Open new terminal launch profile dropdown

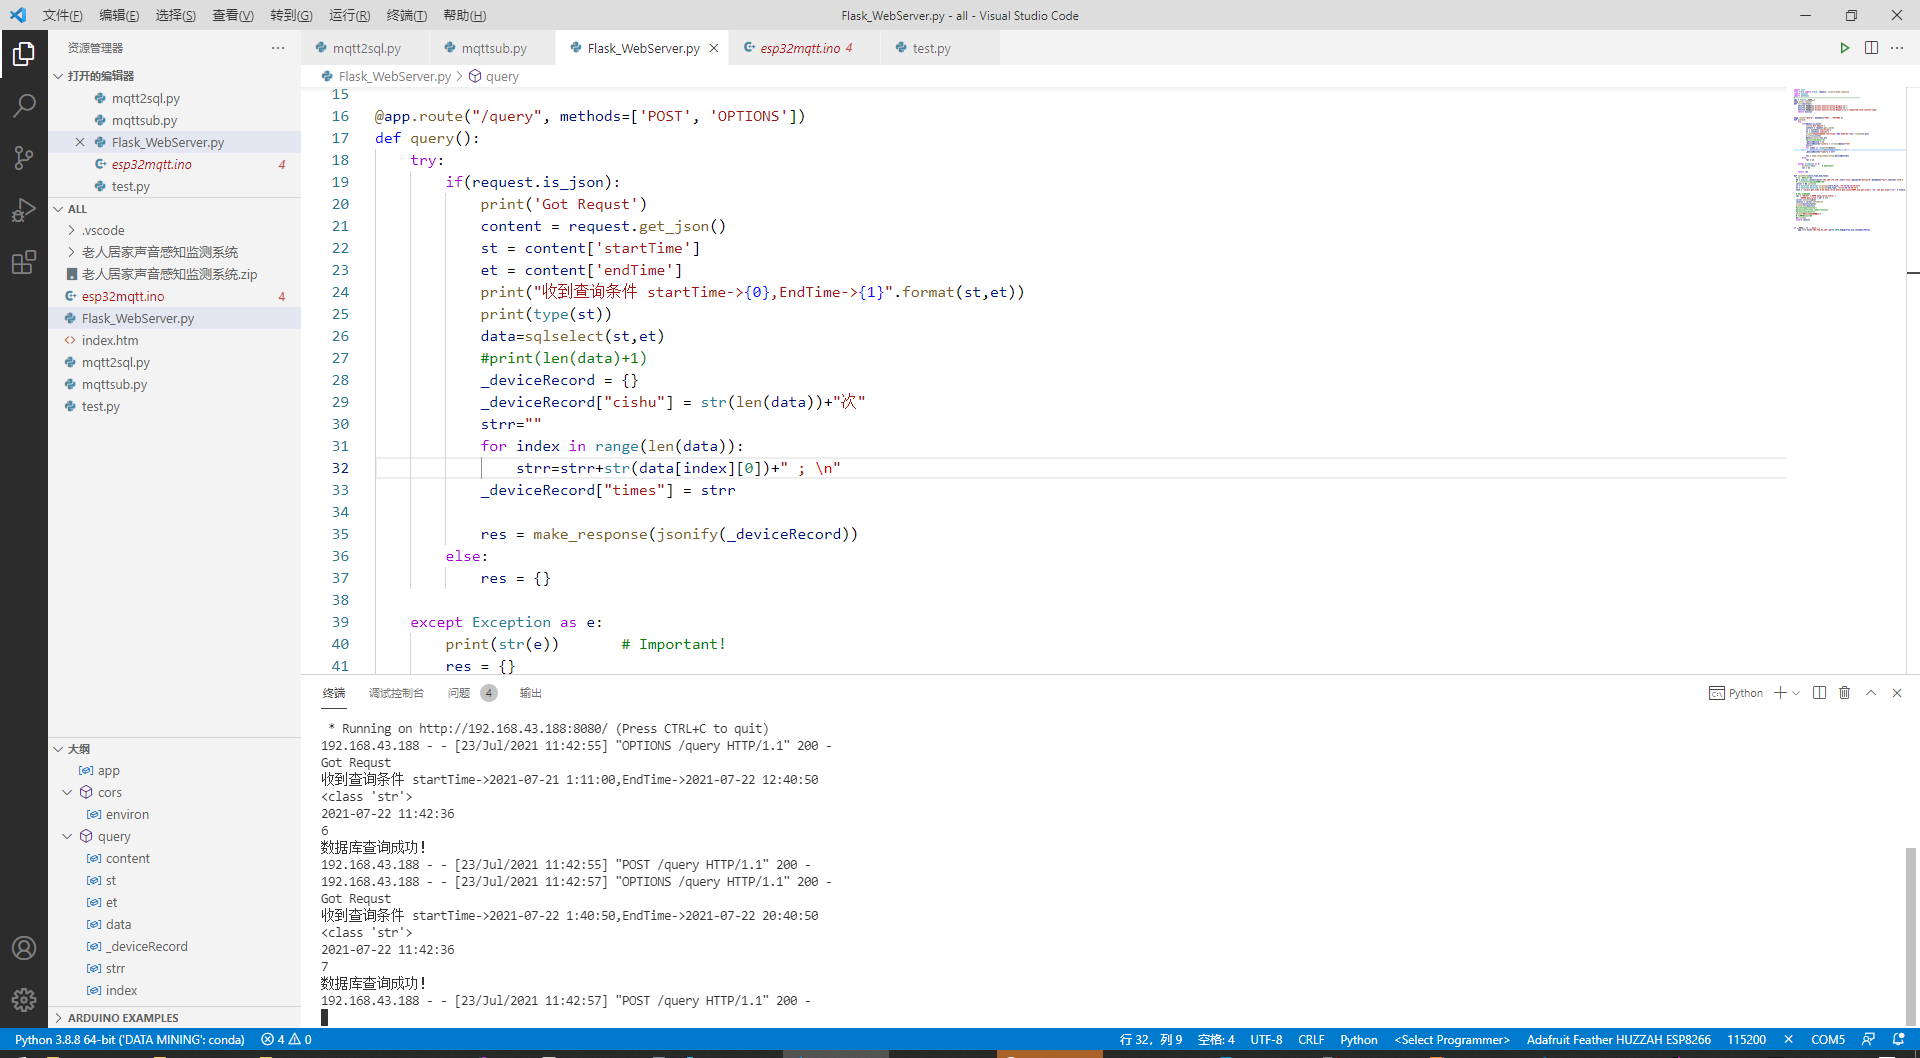1796,693
